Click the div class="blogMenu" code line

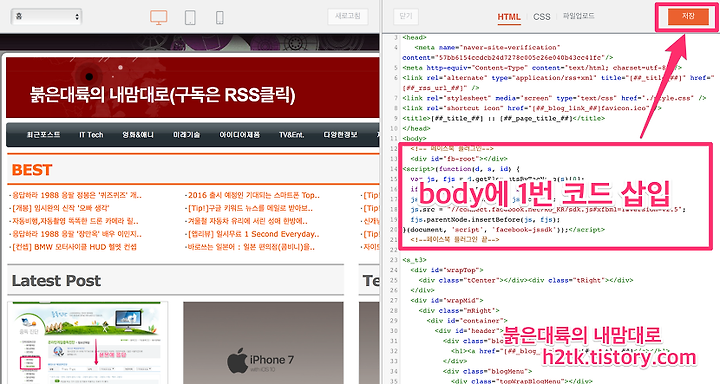488,371
